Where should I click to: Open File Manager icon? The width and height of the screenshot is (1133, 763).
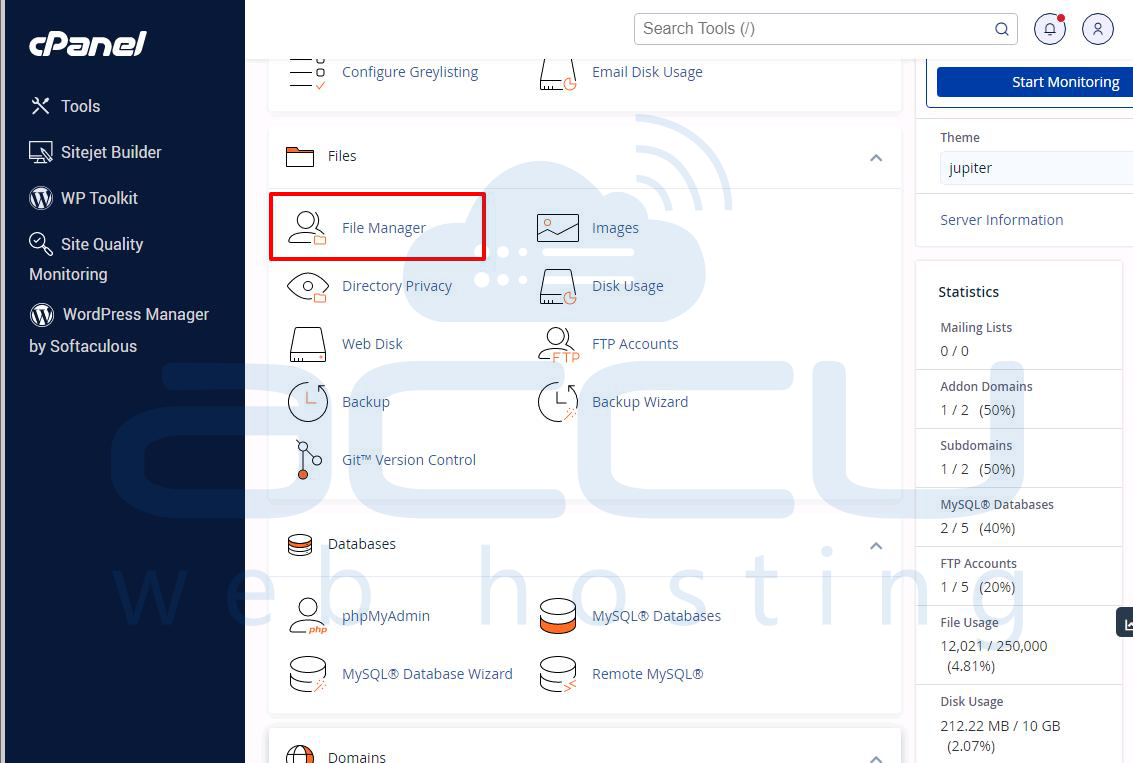pyautogui.click(x=308, y=228)
